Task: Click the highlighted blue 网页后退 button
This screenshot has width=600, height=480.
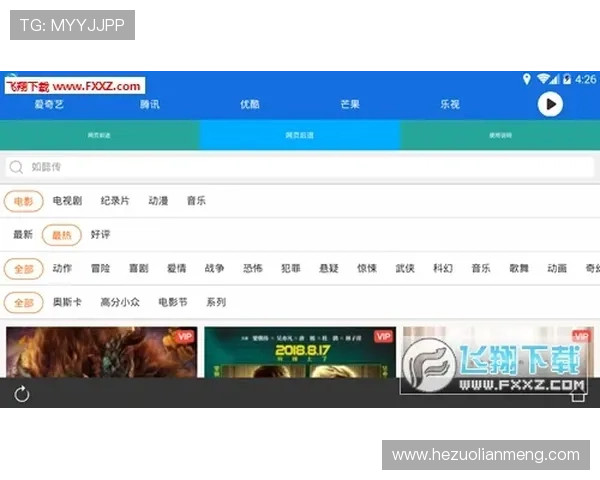Action: (x=300, y=135)
